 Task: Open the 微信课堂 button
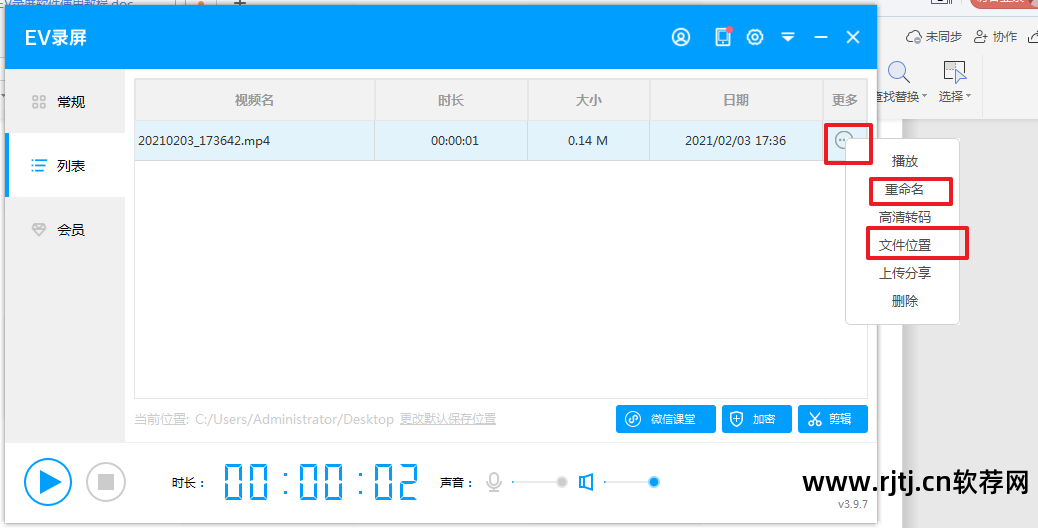(665, 419)
